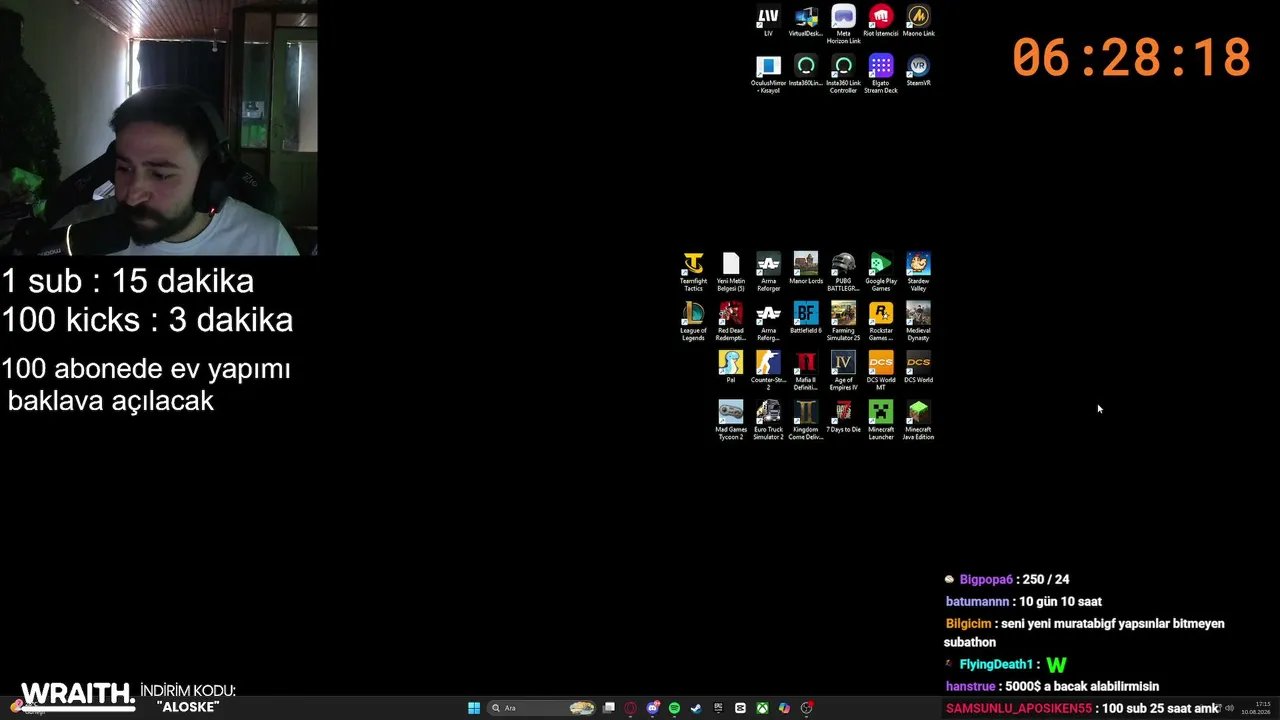Open the Xbox app on the taskbar
Viewport: 1280px width, 720px height.
tap(762, 708)
